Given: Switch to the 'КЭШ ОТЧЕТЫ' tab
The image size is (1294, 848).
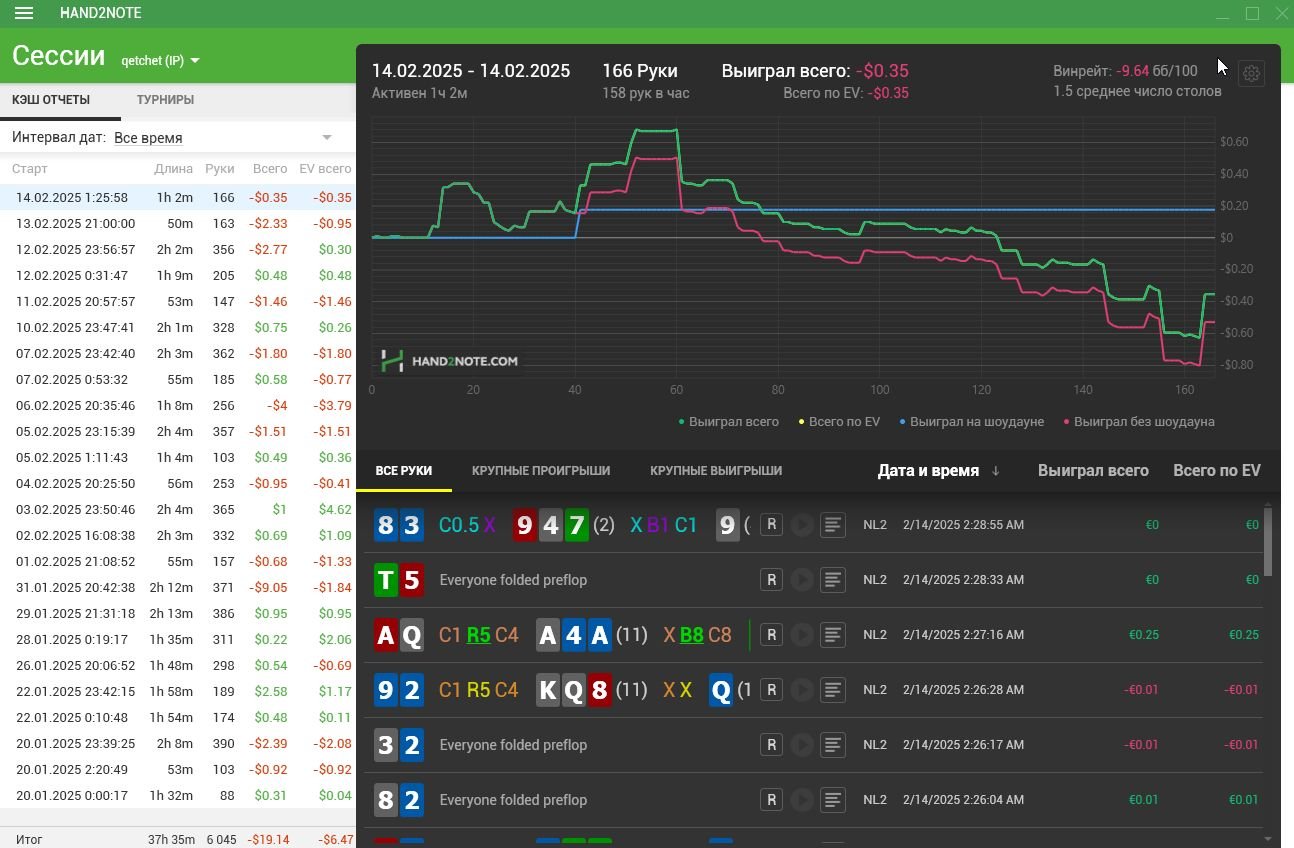Looking at the screenshot, I should pyautogui.click(x=51, y=100).
